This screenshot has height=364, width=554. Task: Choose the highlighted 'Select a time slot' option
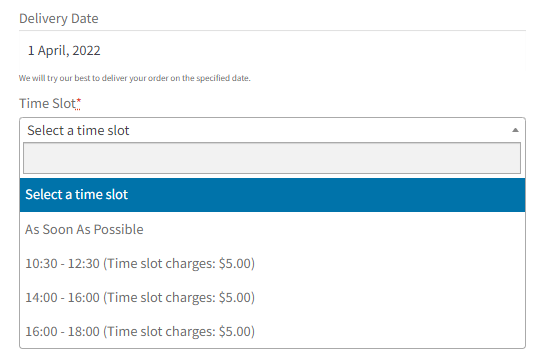tap(272, 195)
